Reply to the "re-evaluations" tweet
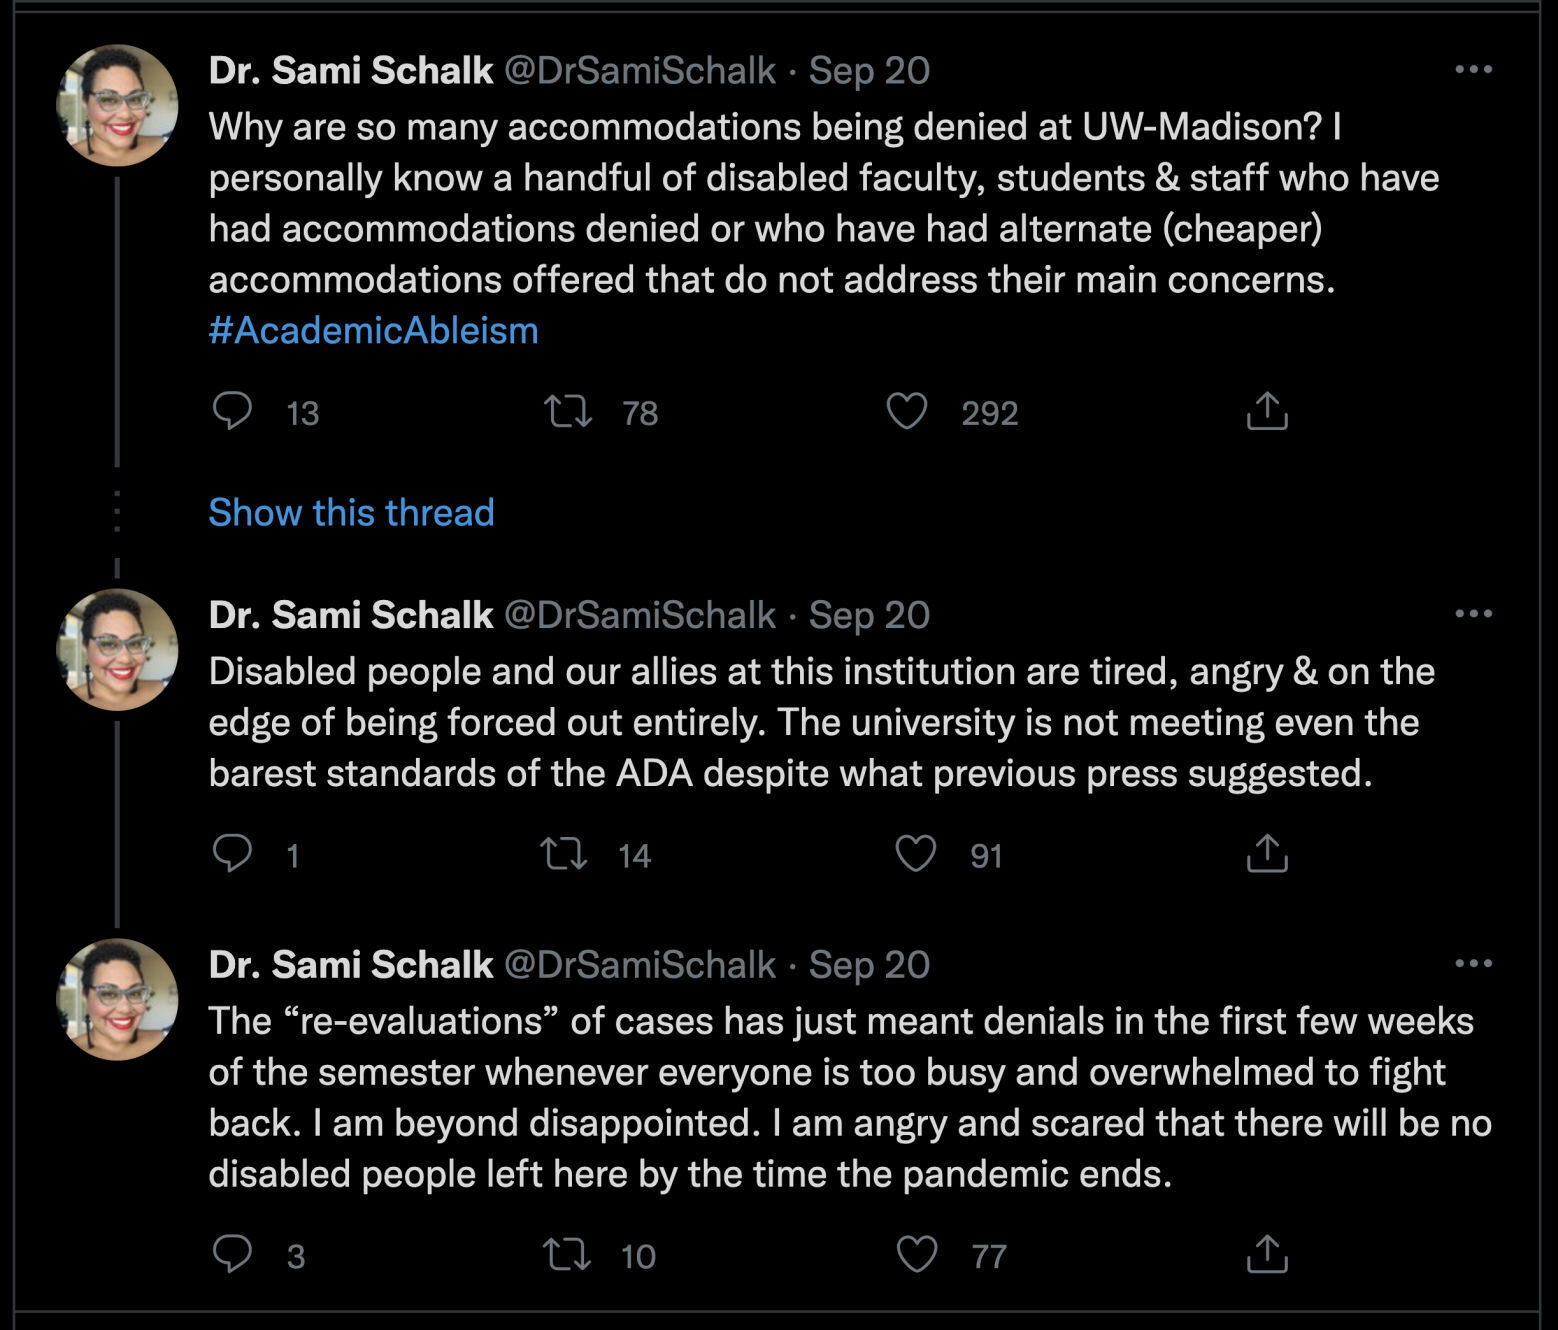Screen dimensions: 1558x1330 click(233, 1254)
